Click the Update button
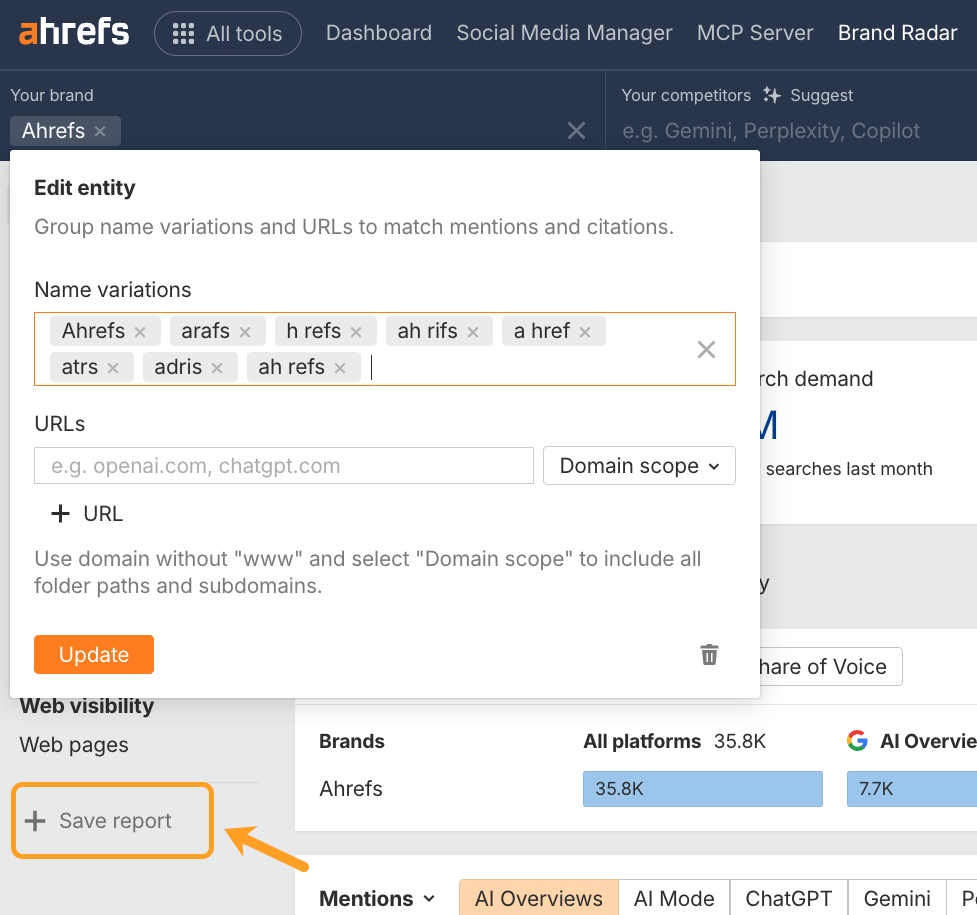This screenshot has height=915, width=977. pos(93,654)
